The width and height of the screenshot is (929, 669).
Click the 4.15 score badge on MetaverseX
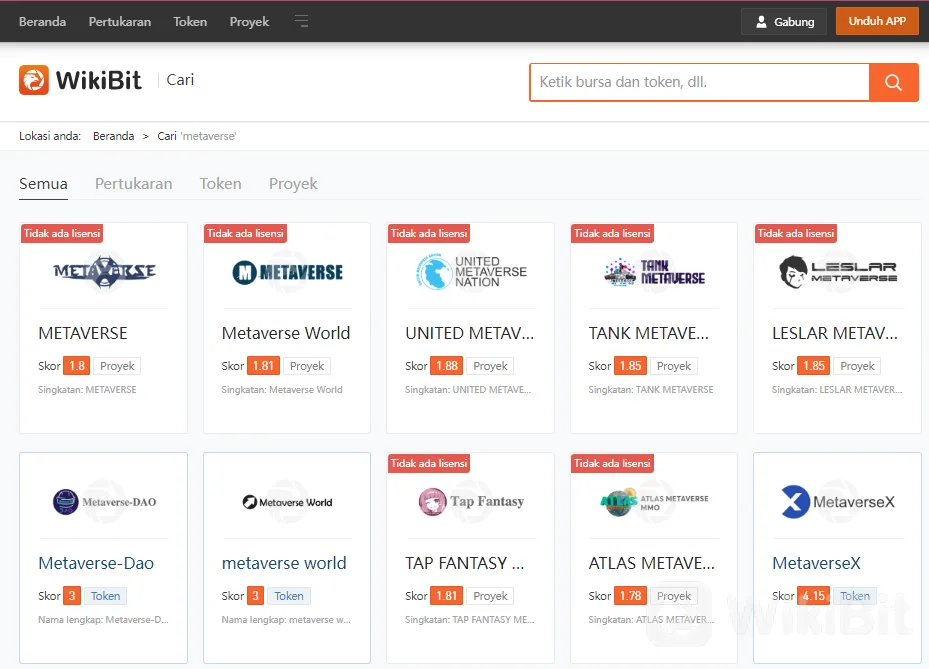(814, 596)
